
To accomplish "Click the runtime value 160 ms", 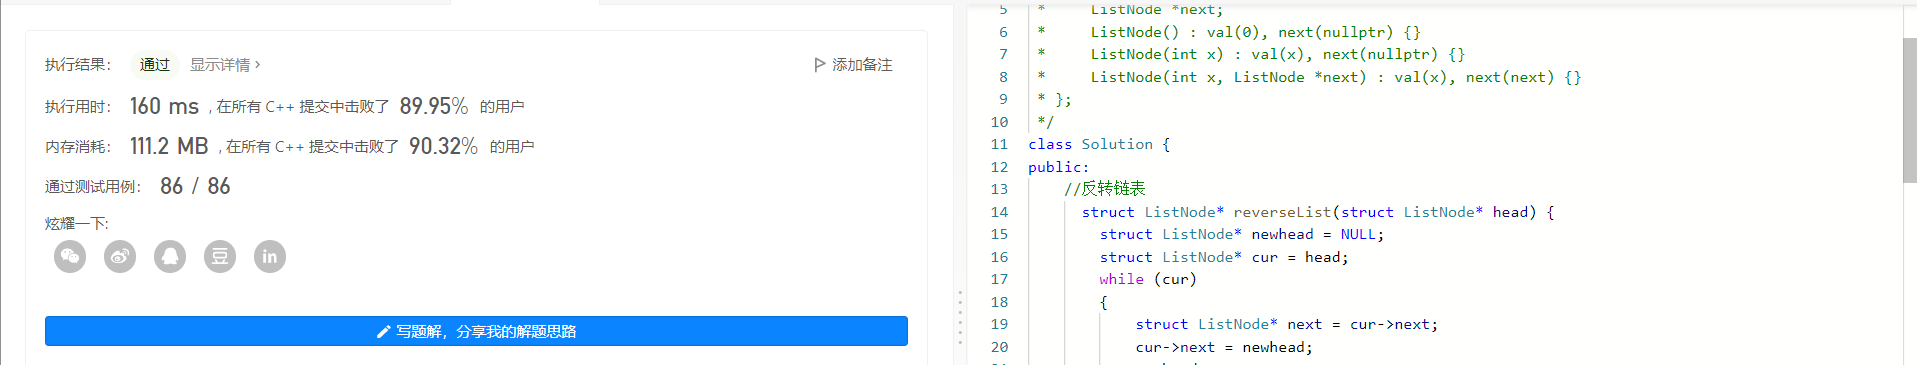I will (165, 106).
